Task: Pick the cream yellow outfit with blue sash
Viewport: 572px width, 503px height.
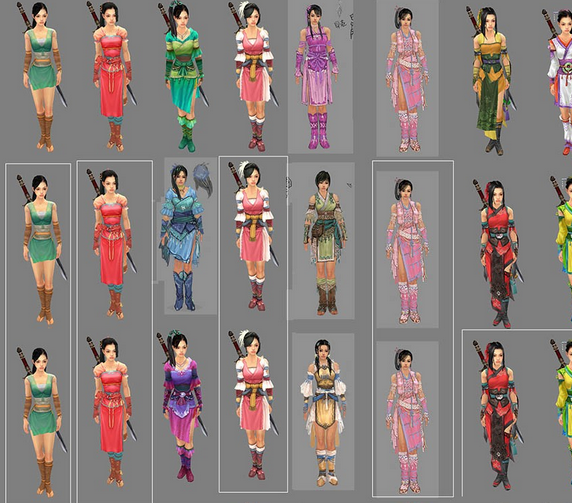Action: point(323,413)
